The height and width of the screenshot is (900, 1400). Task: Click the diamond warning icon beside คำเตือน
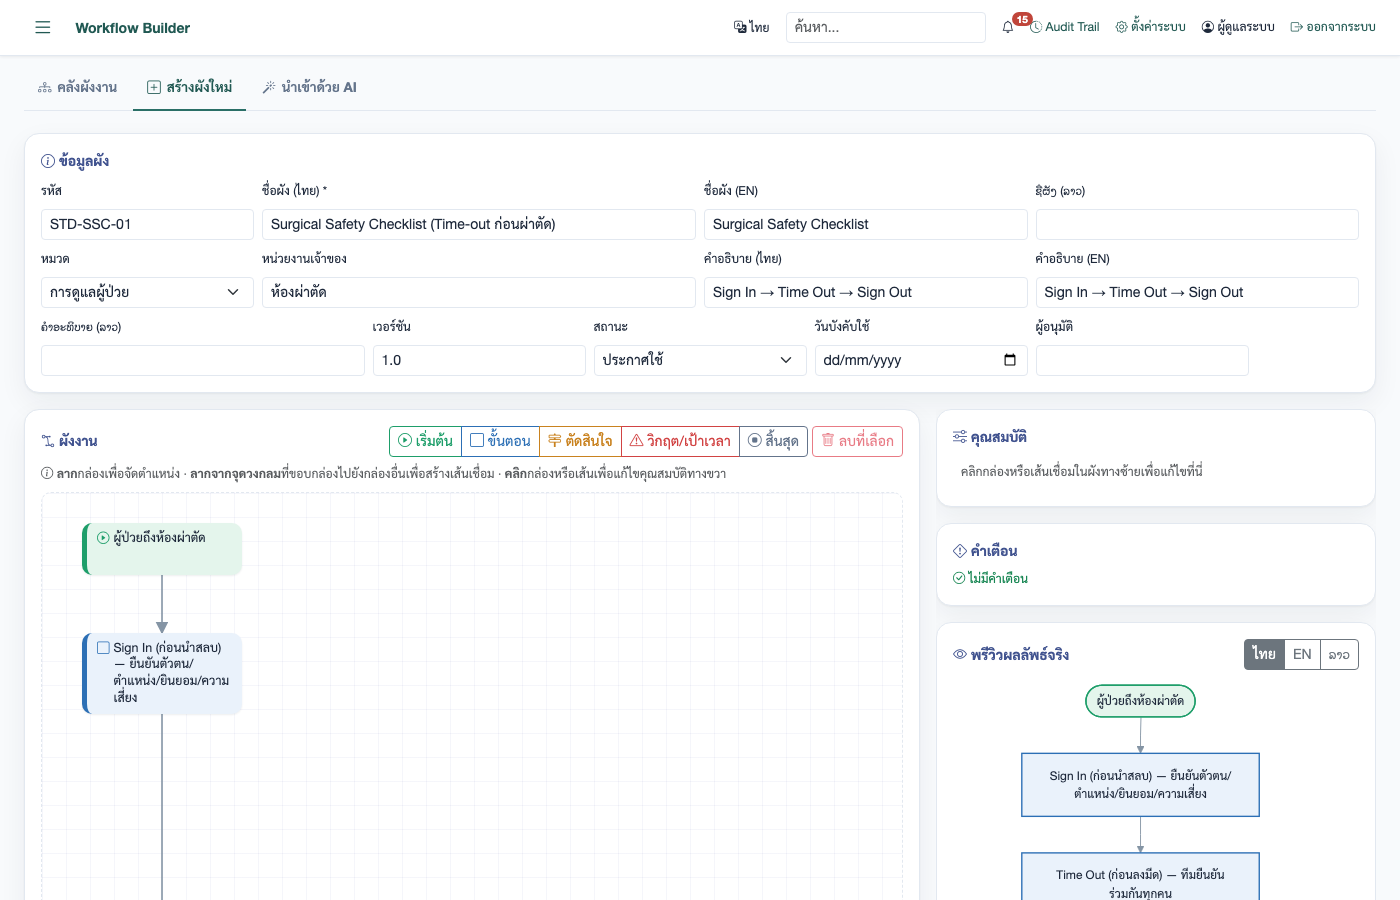(960, 551)
